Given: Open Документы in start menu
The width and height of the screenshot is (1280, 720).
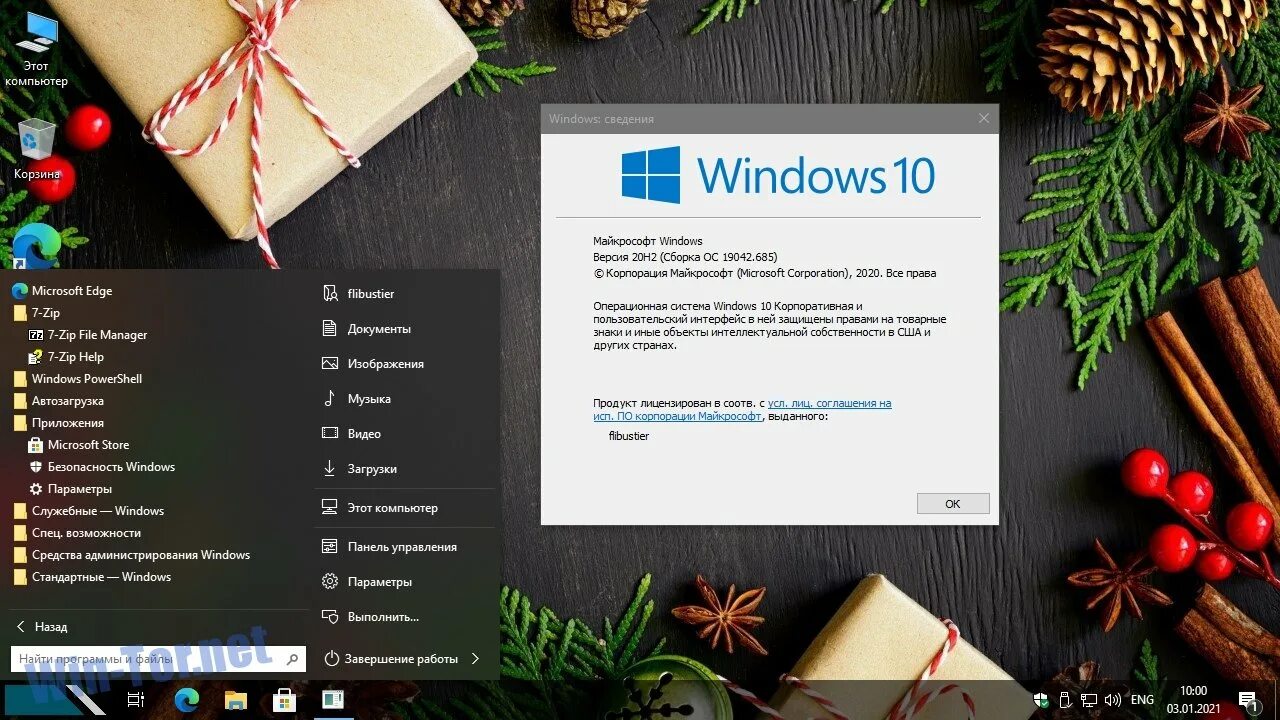Looking at the screenshot, I should [366, 329].
